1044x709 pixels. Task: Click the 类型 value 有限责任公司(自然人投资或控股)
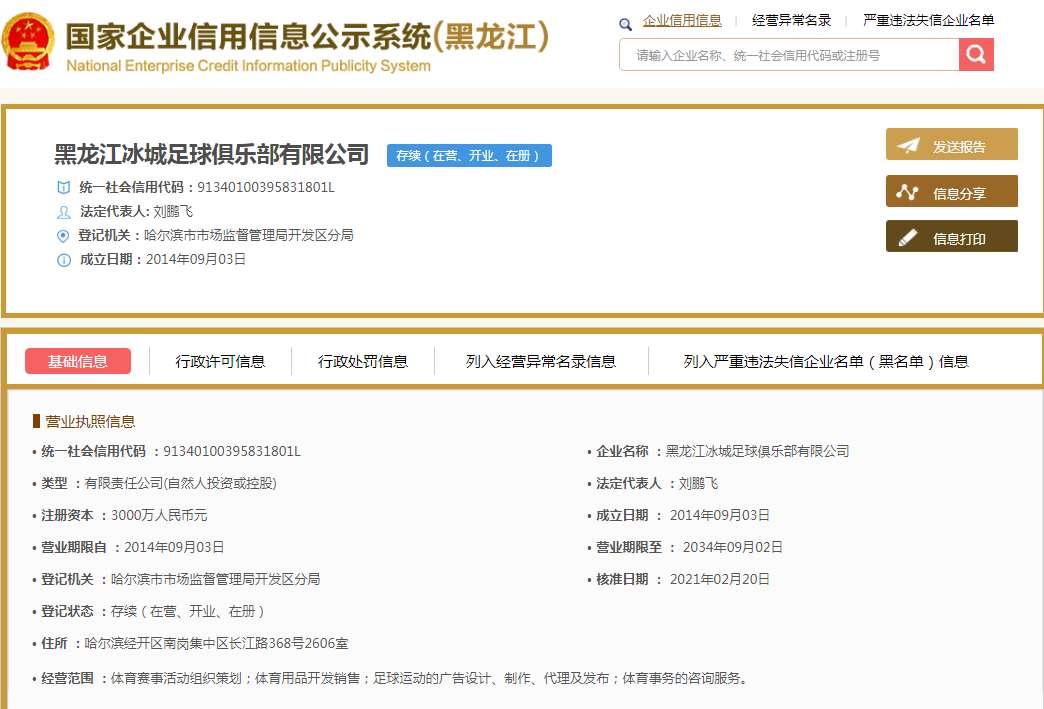pos(180,483)
